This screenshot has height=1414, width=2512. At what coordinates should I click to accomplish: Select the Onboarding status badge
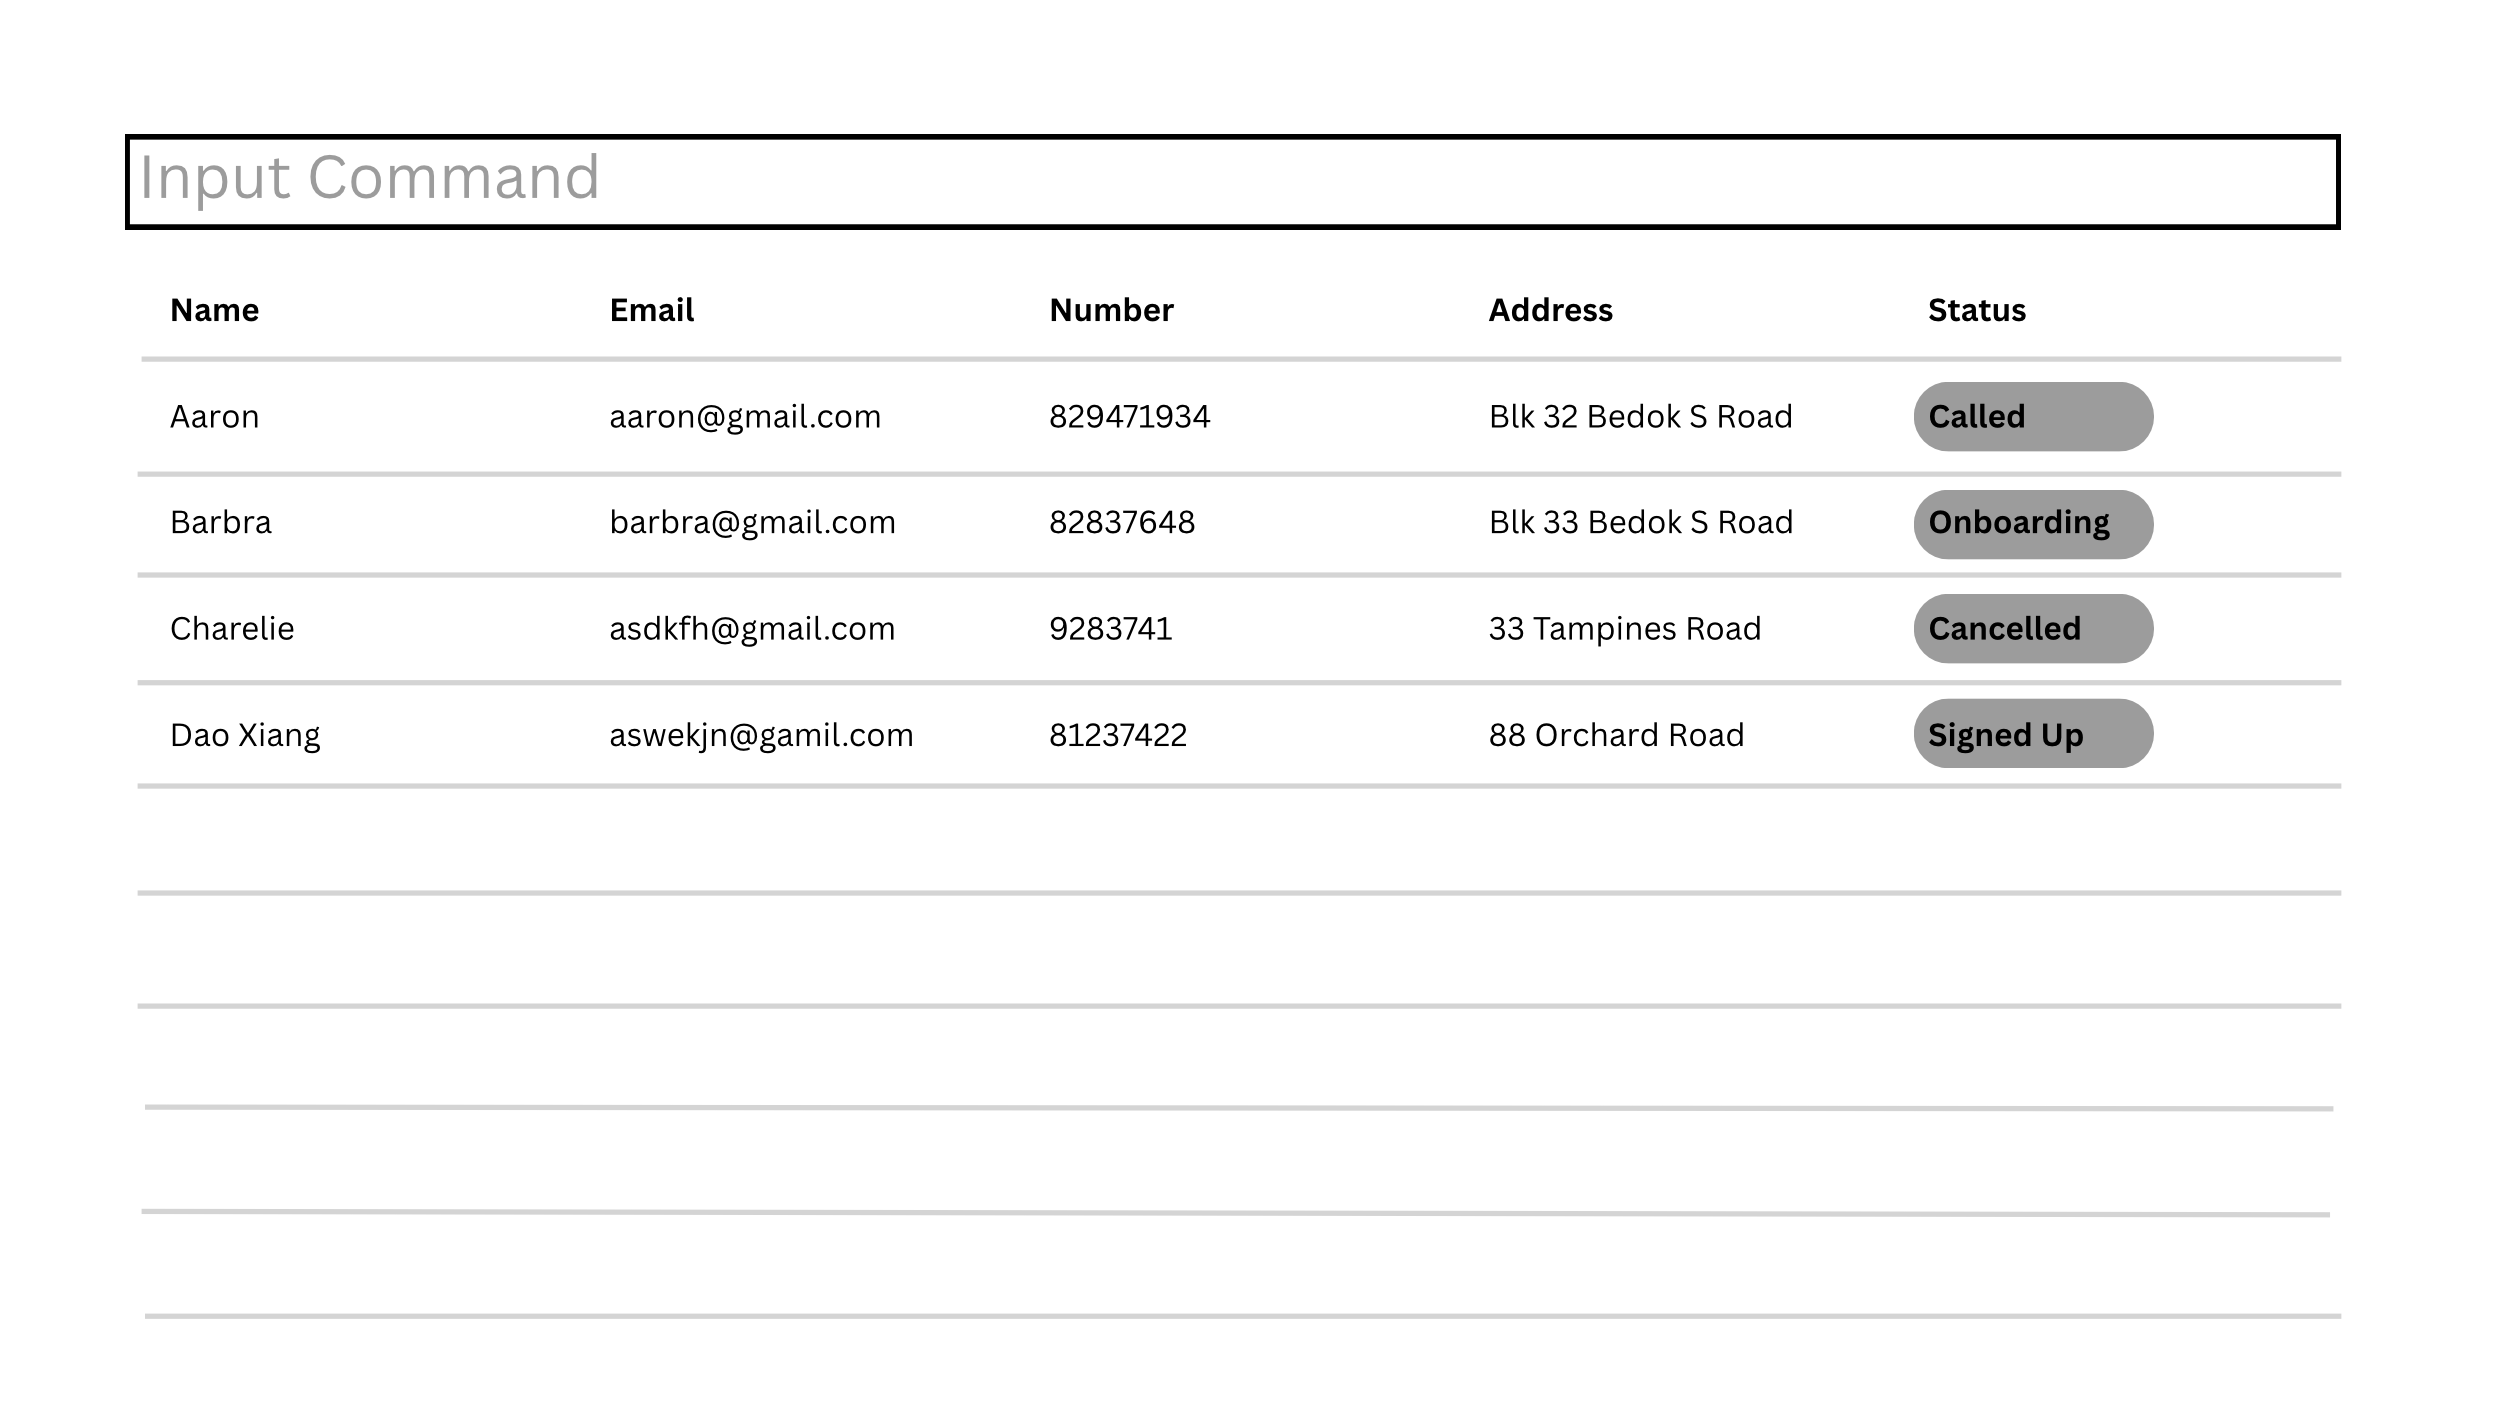tap(2032, 523)
